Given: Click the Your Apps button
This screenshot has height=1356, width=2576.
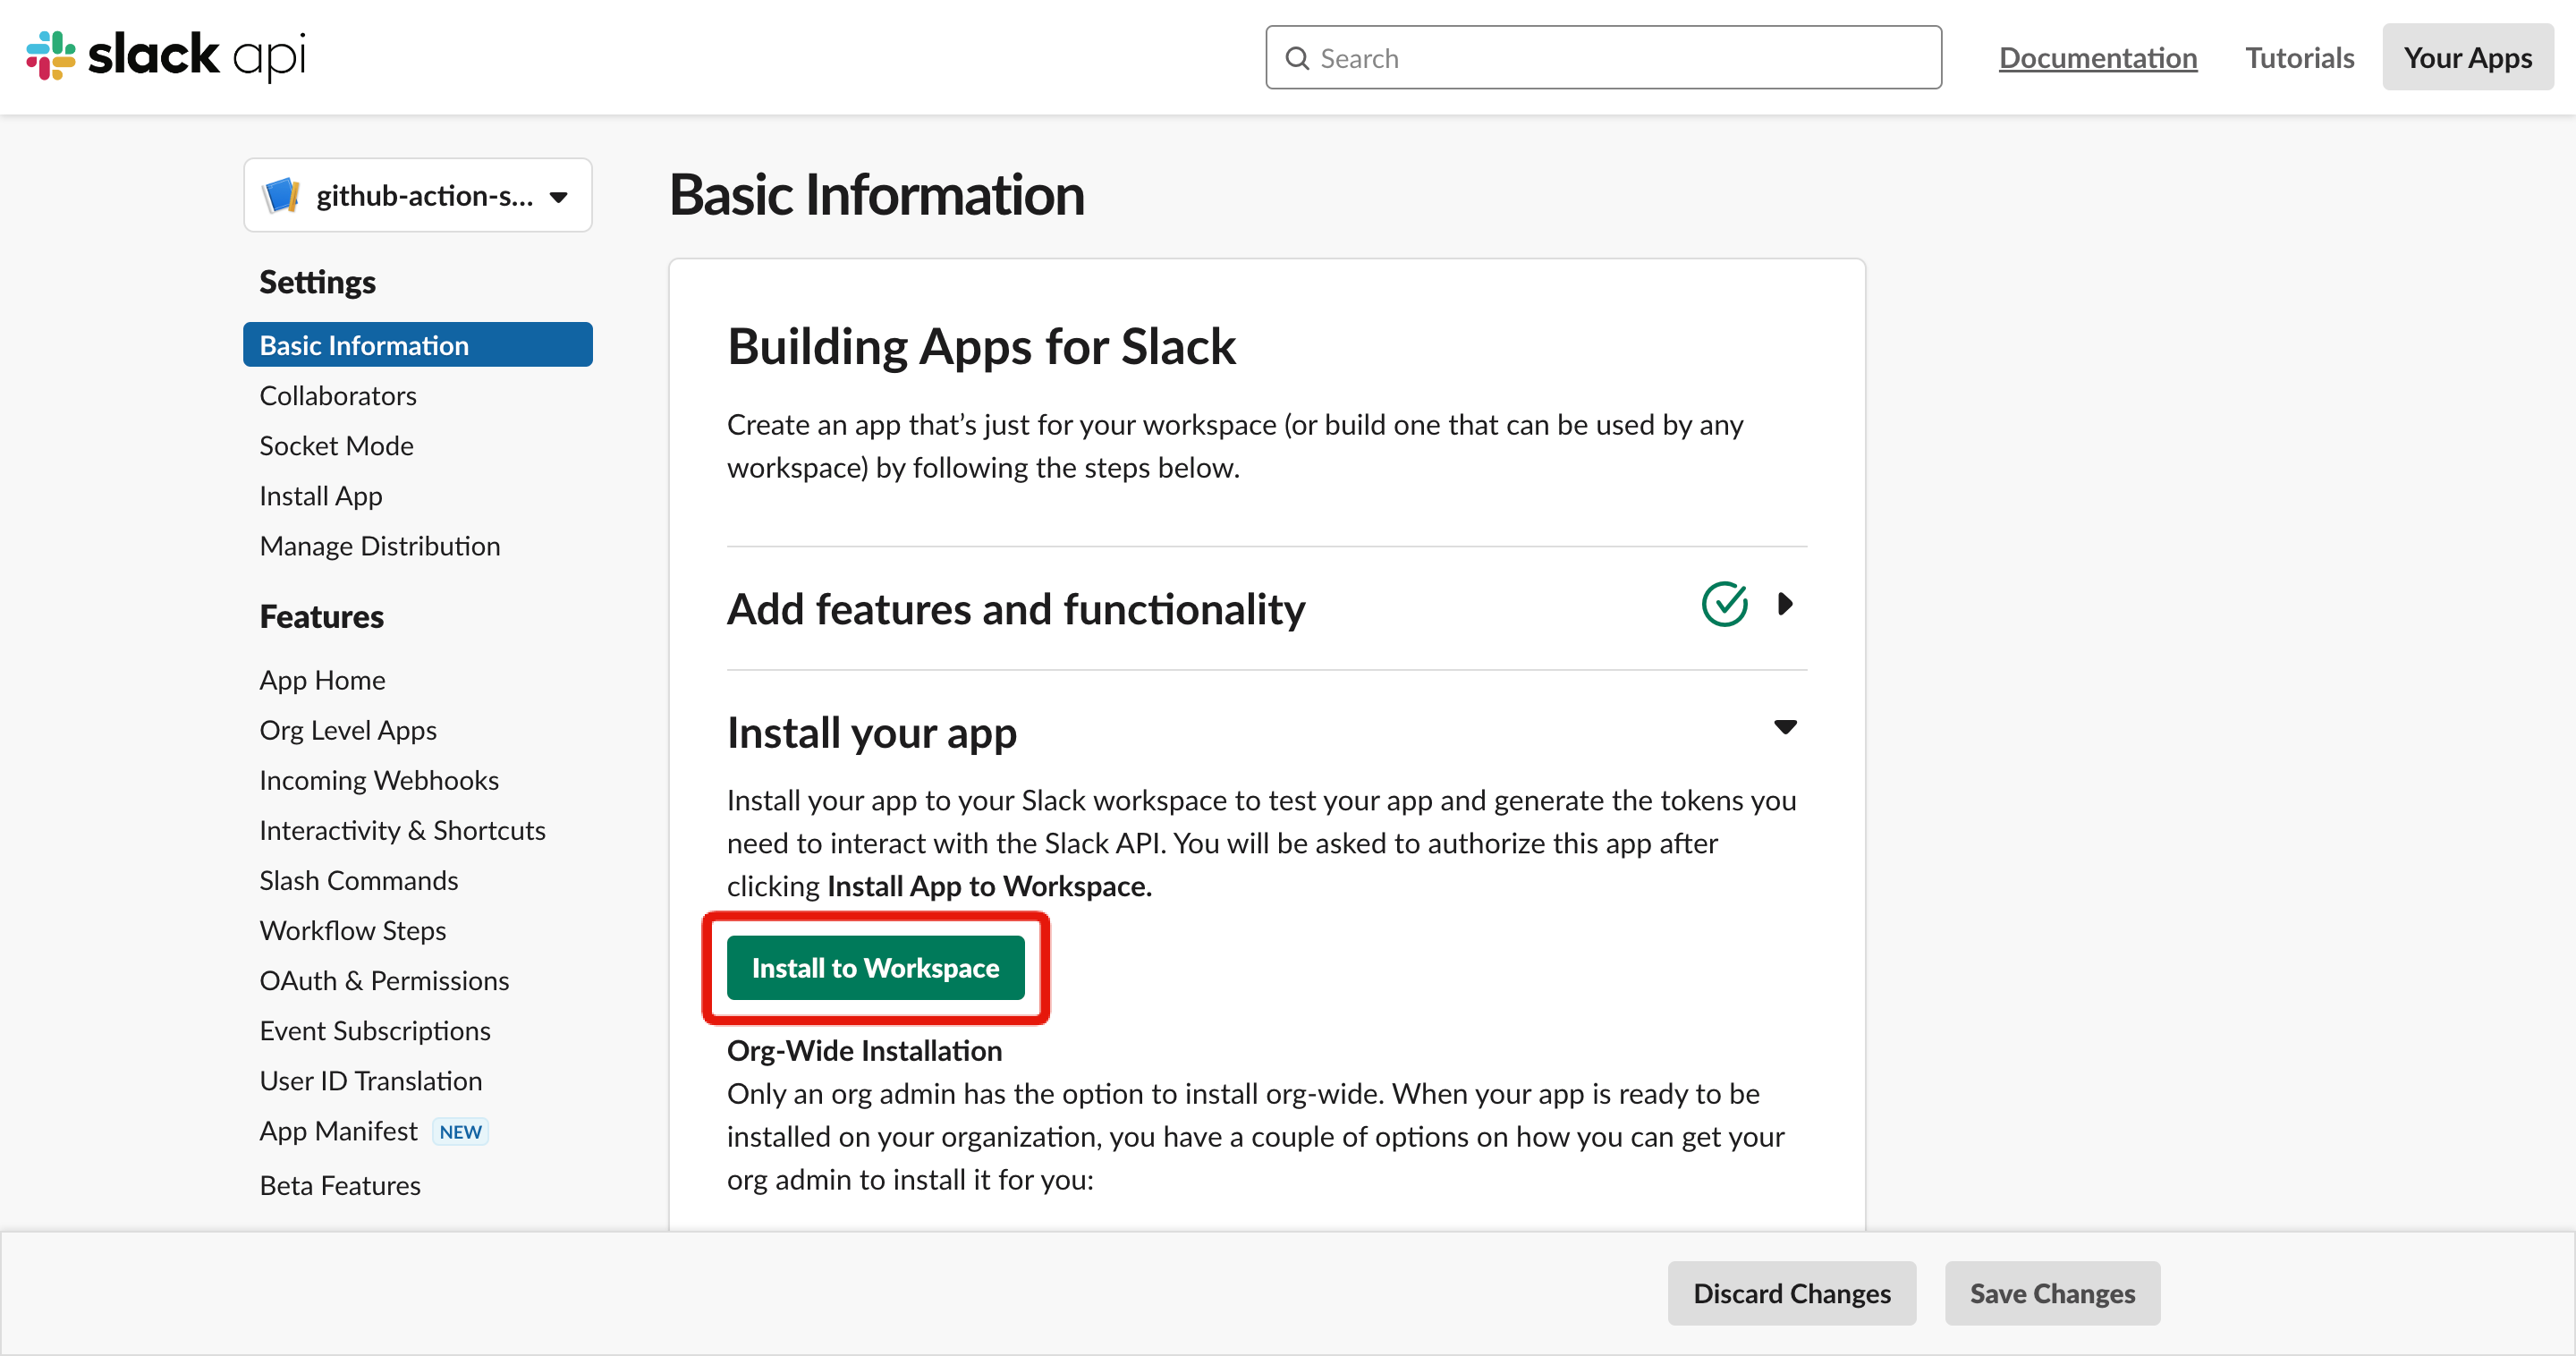Looking at the screenshot, I should (x=2467, y=58).
